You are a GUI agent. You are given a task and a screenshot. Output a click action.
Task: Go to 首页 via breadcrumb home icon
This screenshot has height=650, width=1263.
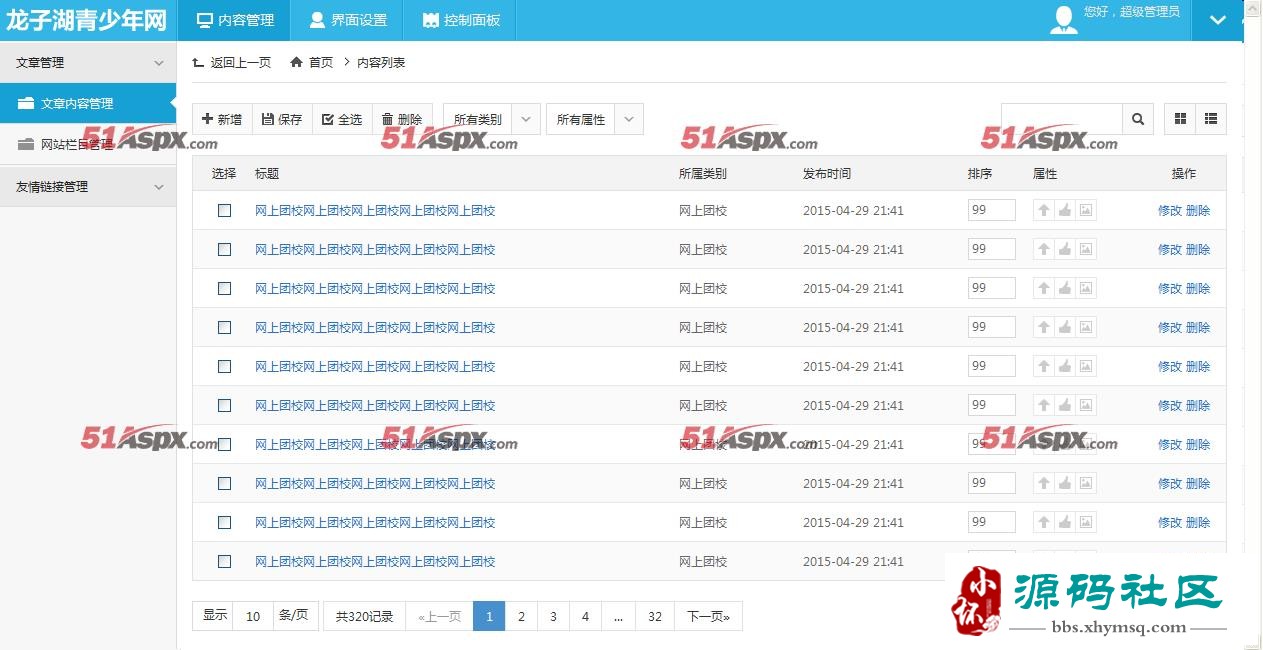click(311, 62)
